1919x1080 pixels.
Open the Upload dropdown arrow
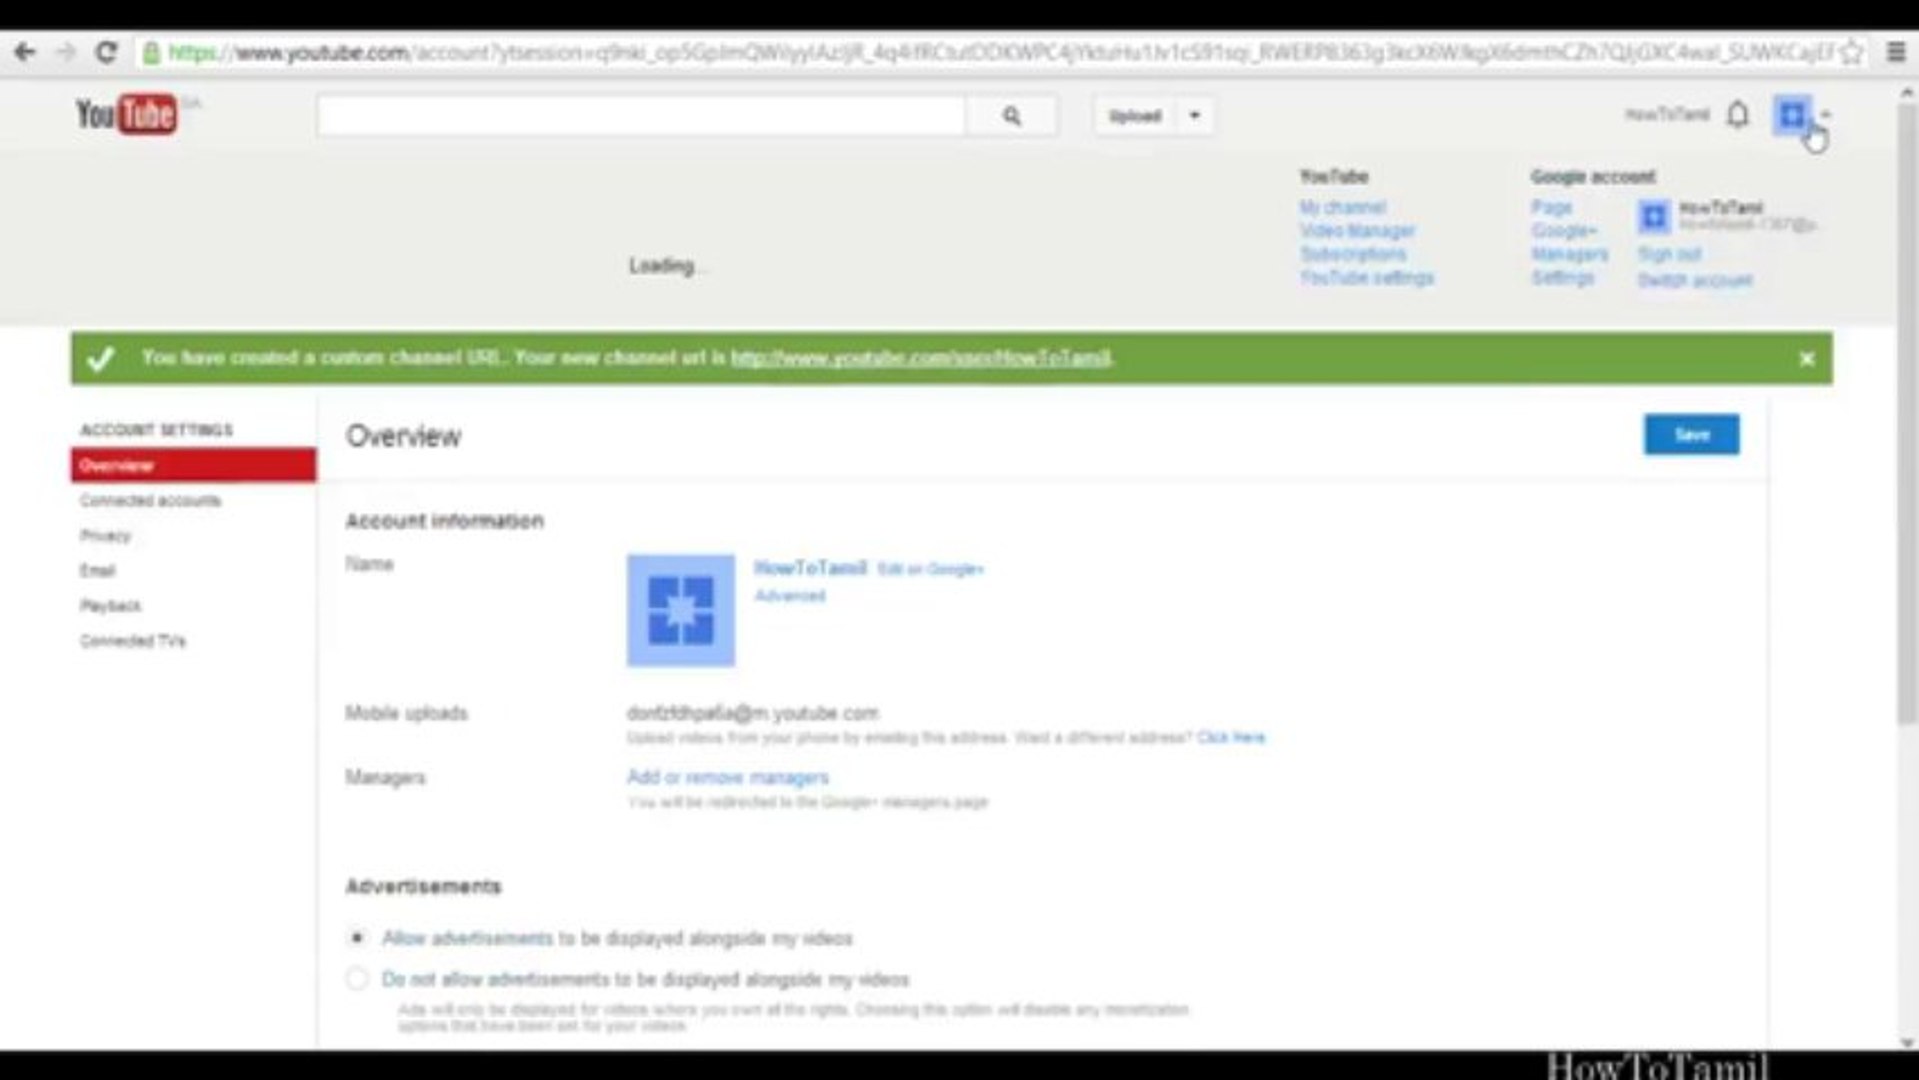point(1192,115)
